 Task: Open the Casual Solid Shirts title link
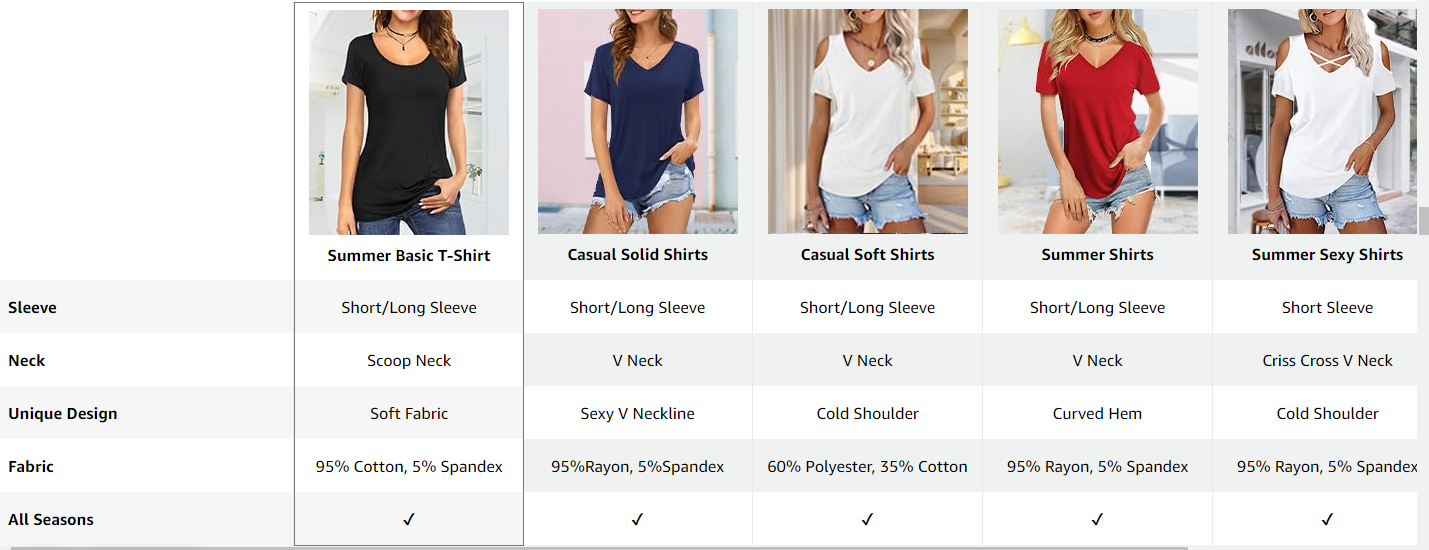tap(638, 255)
